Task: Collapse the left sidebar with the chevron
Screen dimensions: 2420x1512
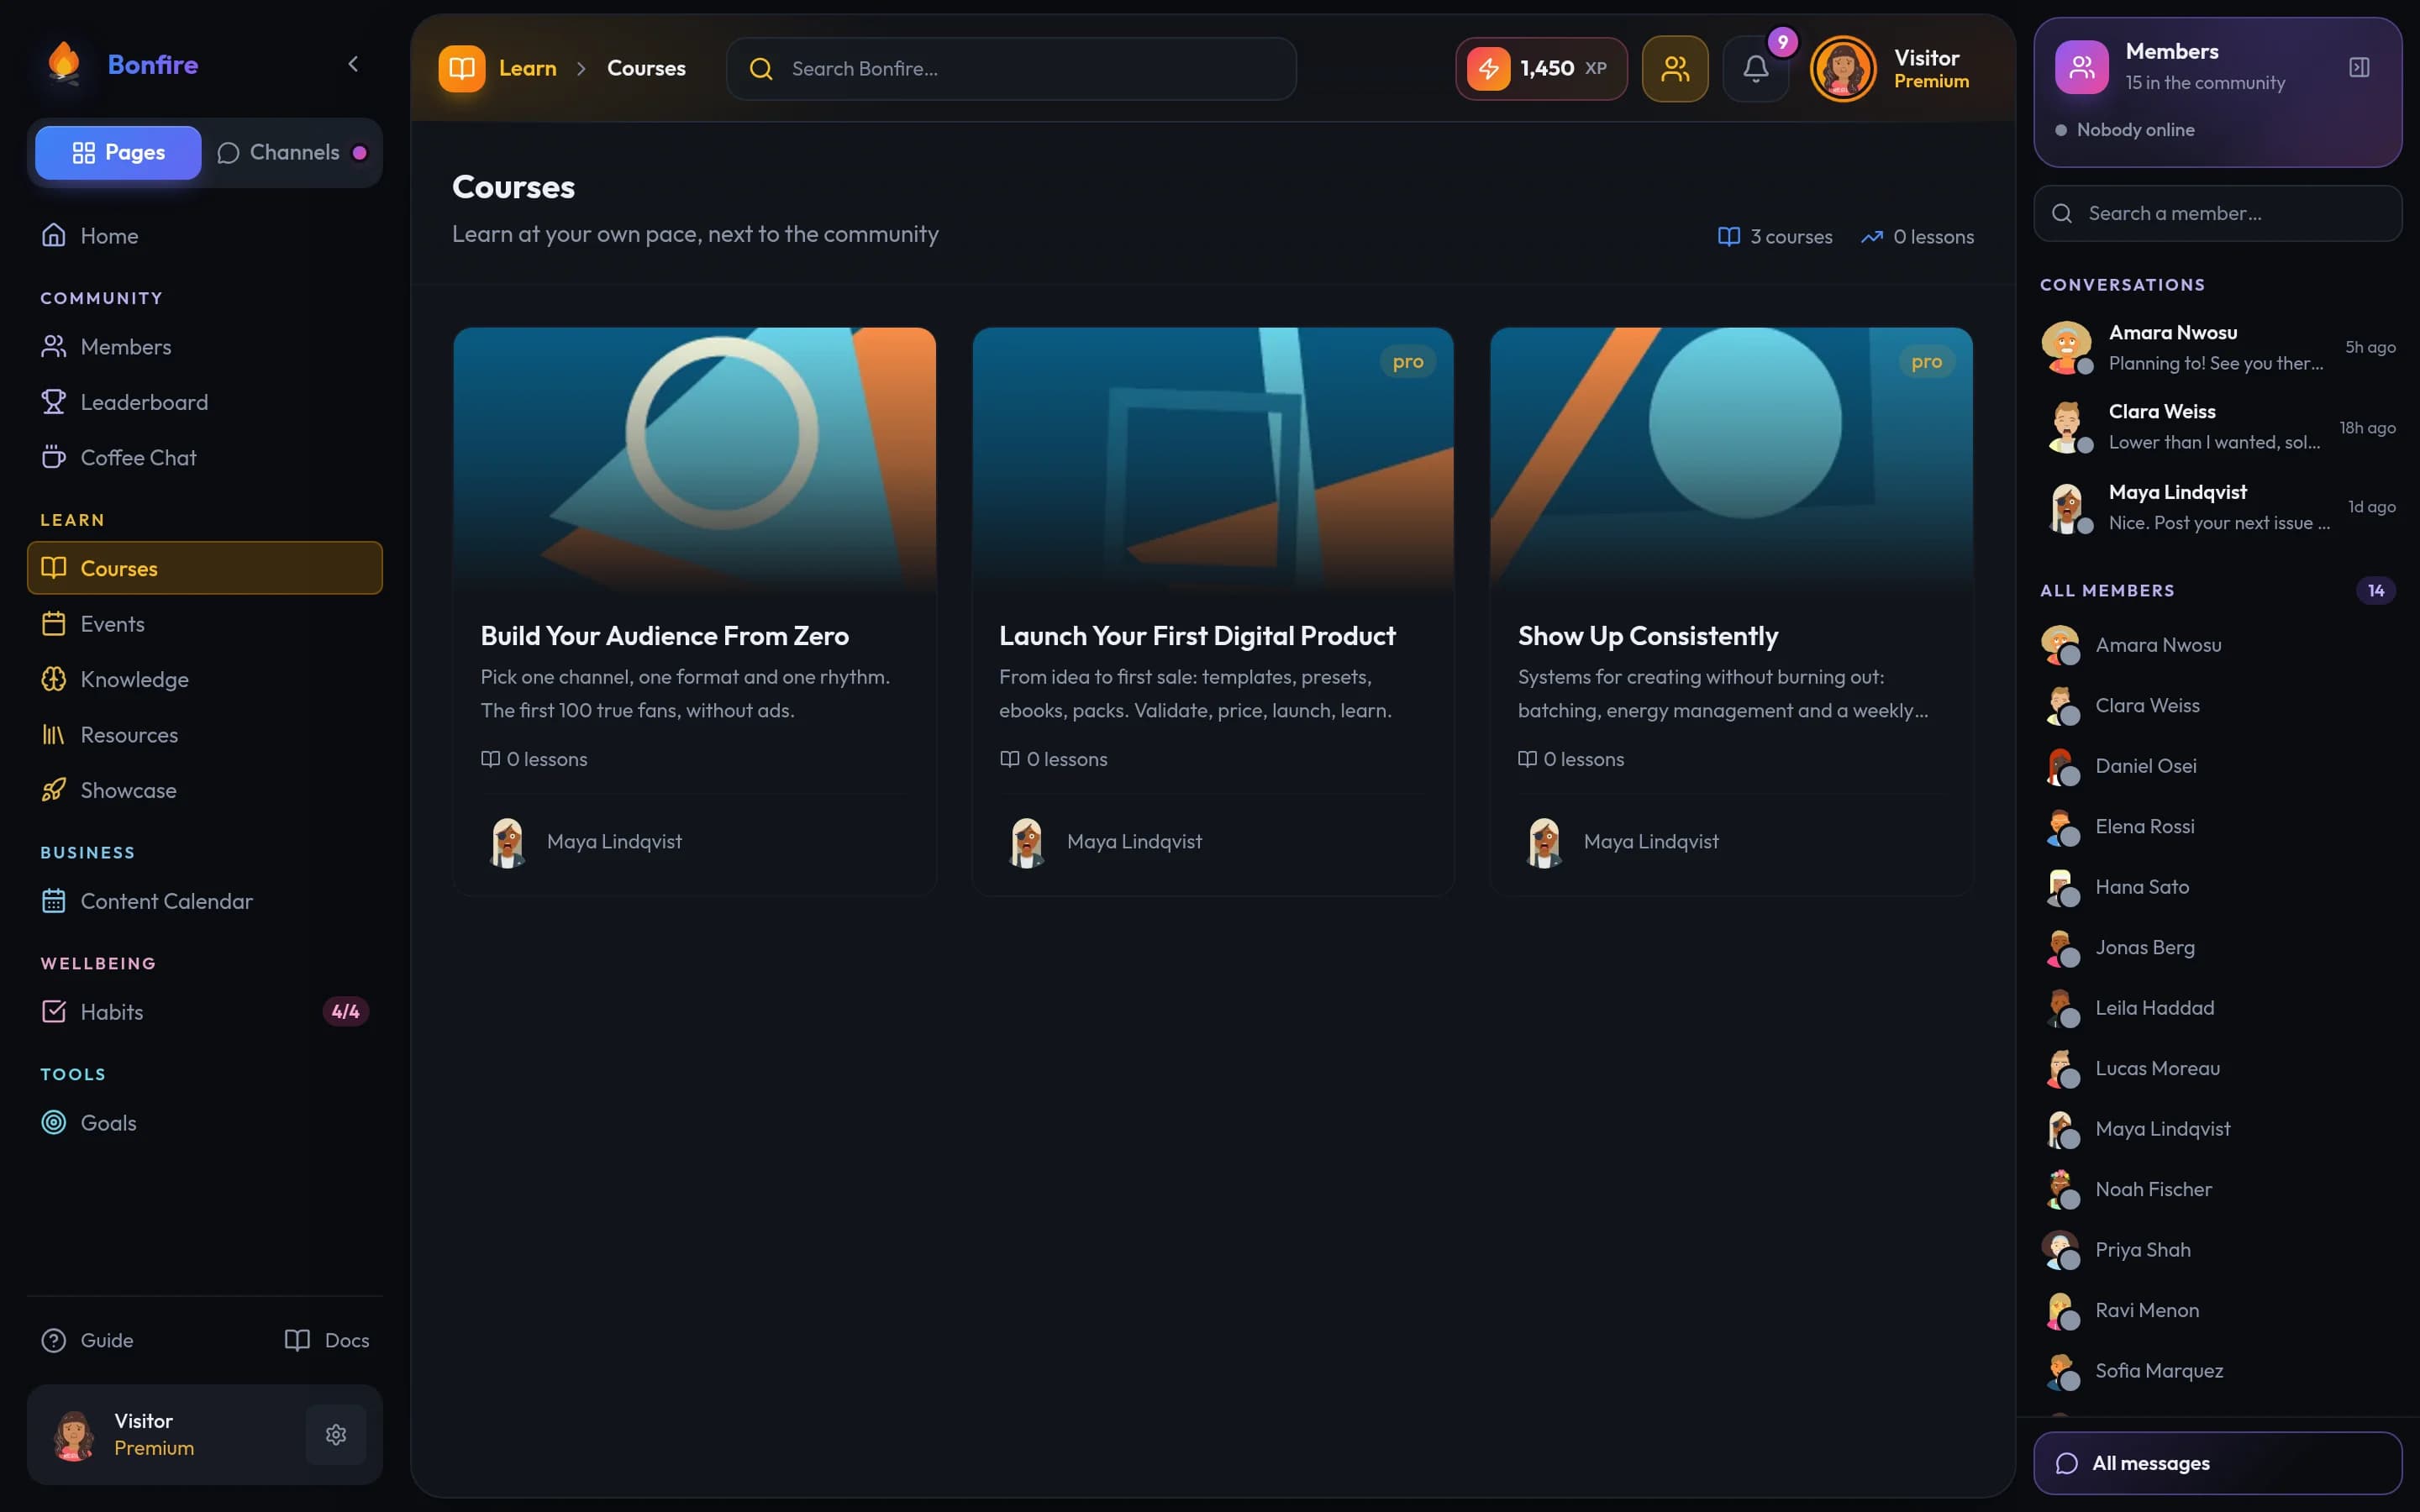Action: click(353, 64)
